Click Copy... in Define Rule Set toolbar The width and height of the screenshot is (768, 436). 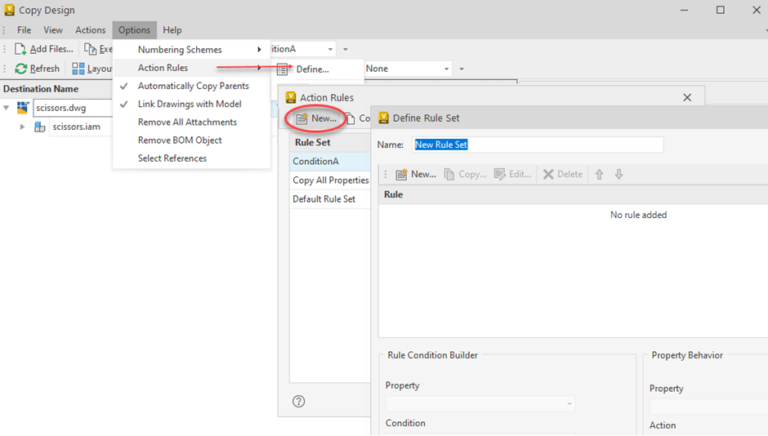click(465, 174)
